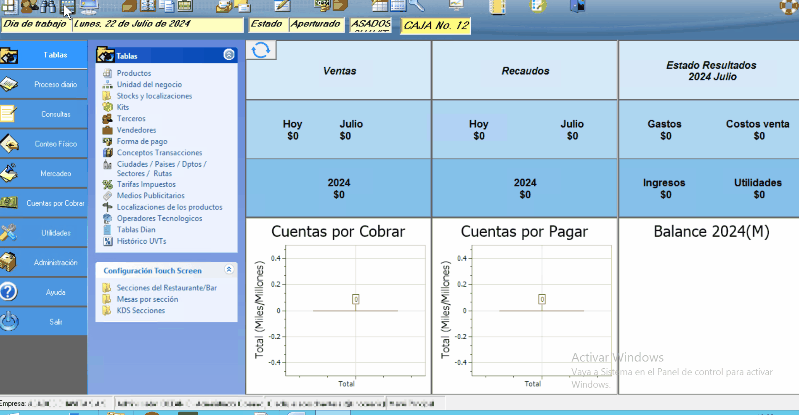Image resolution: width=799 pixels, height=415 pixels.
Task: Select the Conteo Físico sidebar icon
Action: [x=9, y=144]
